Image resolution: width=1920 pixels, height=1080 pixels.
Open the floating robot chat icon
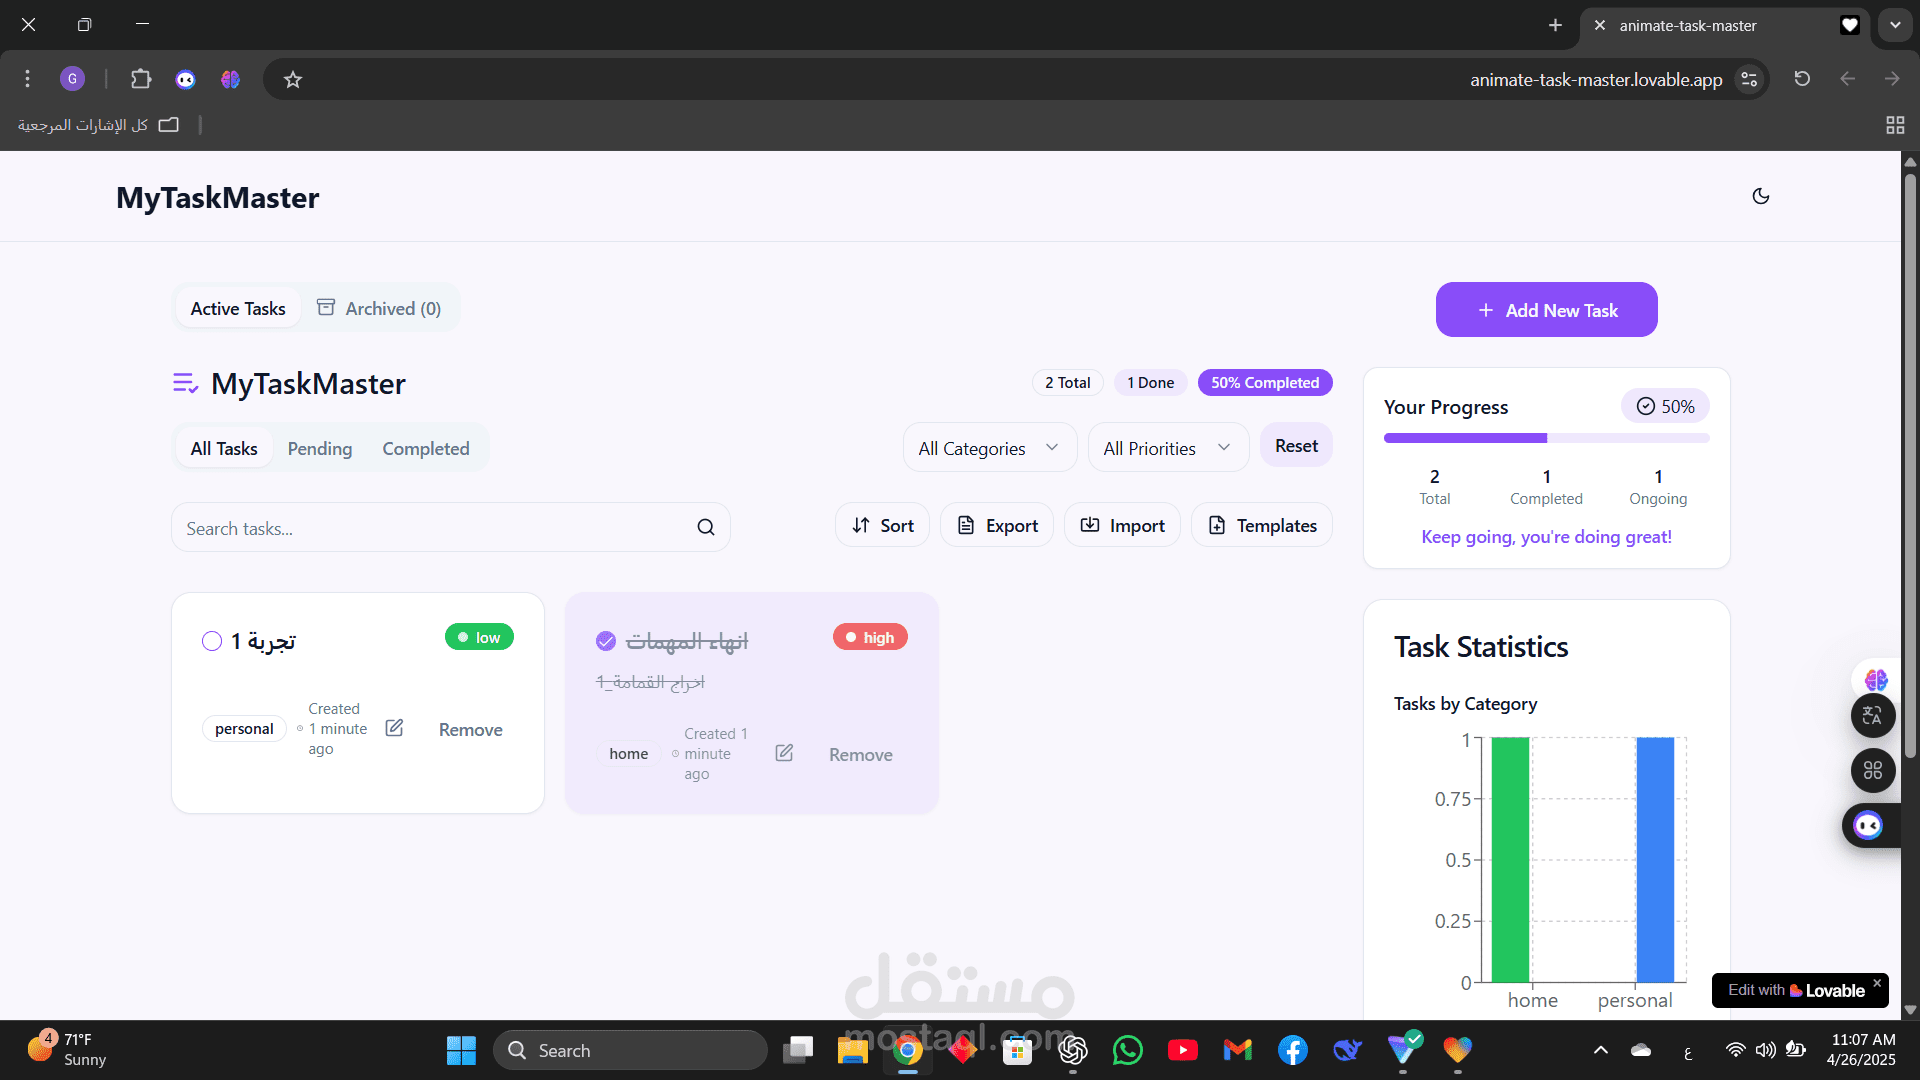coord(1868,825)
